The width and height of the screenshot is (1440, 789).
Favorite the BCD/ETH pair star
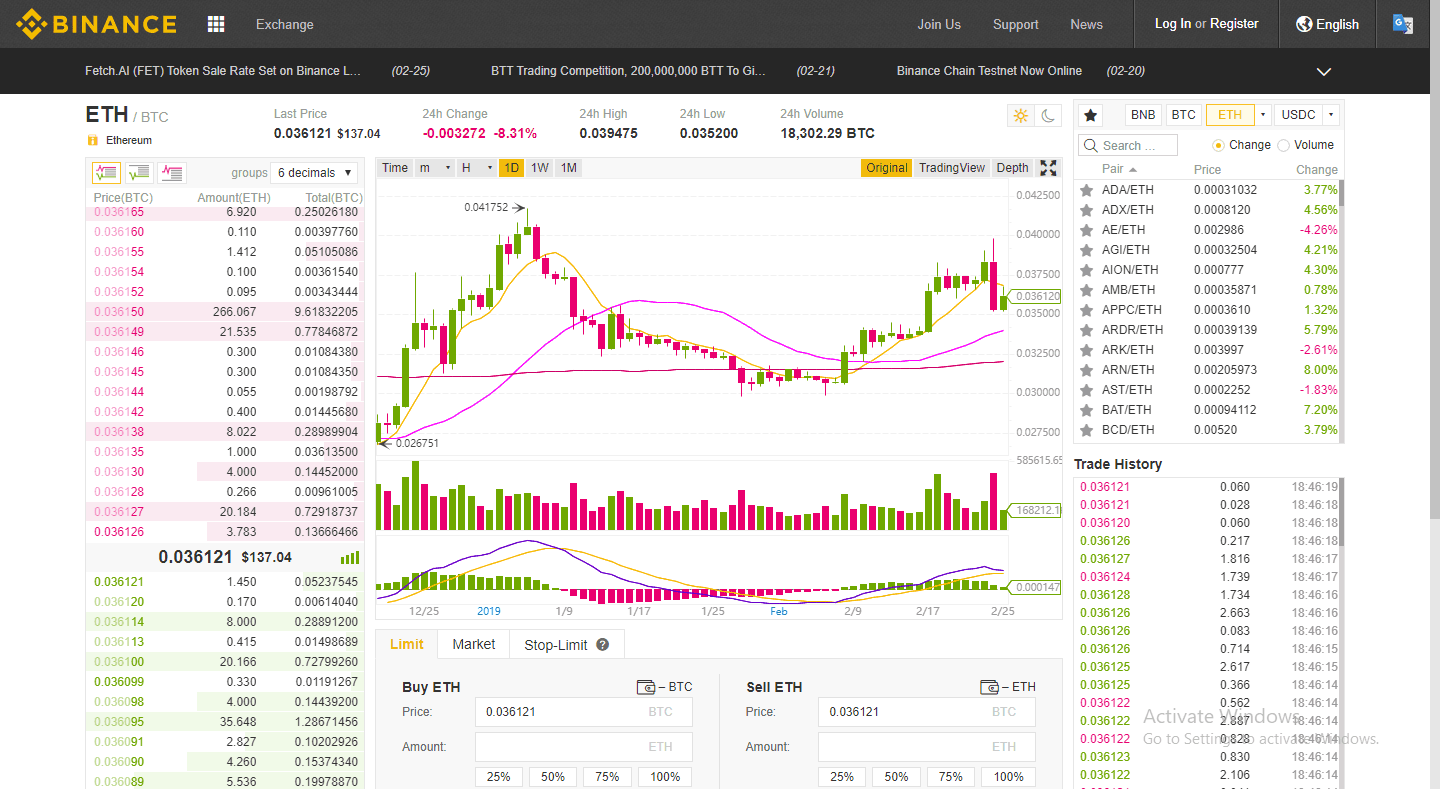tap(1086, 430)
